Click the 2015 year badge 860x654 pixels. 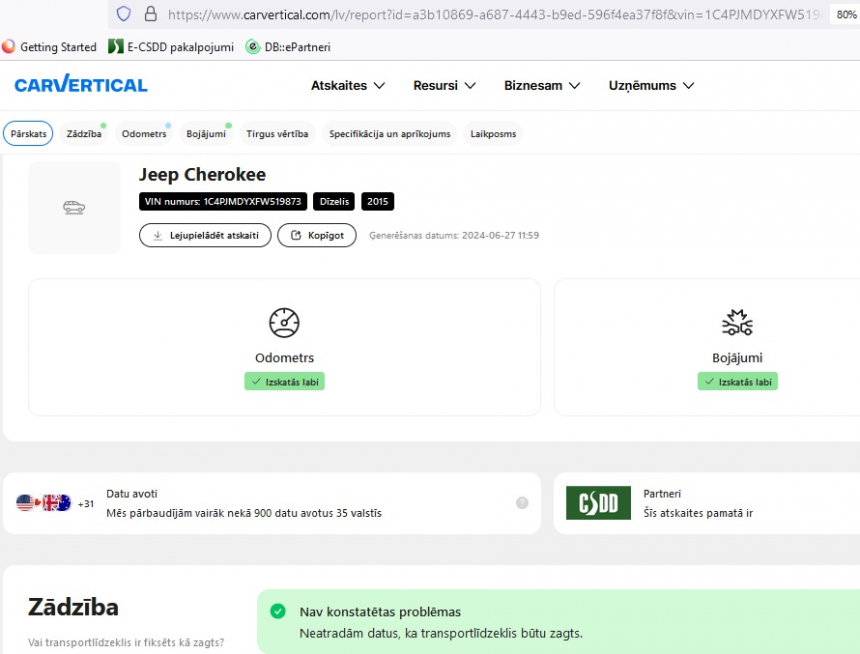377,201
